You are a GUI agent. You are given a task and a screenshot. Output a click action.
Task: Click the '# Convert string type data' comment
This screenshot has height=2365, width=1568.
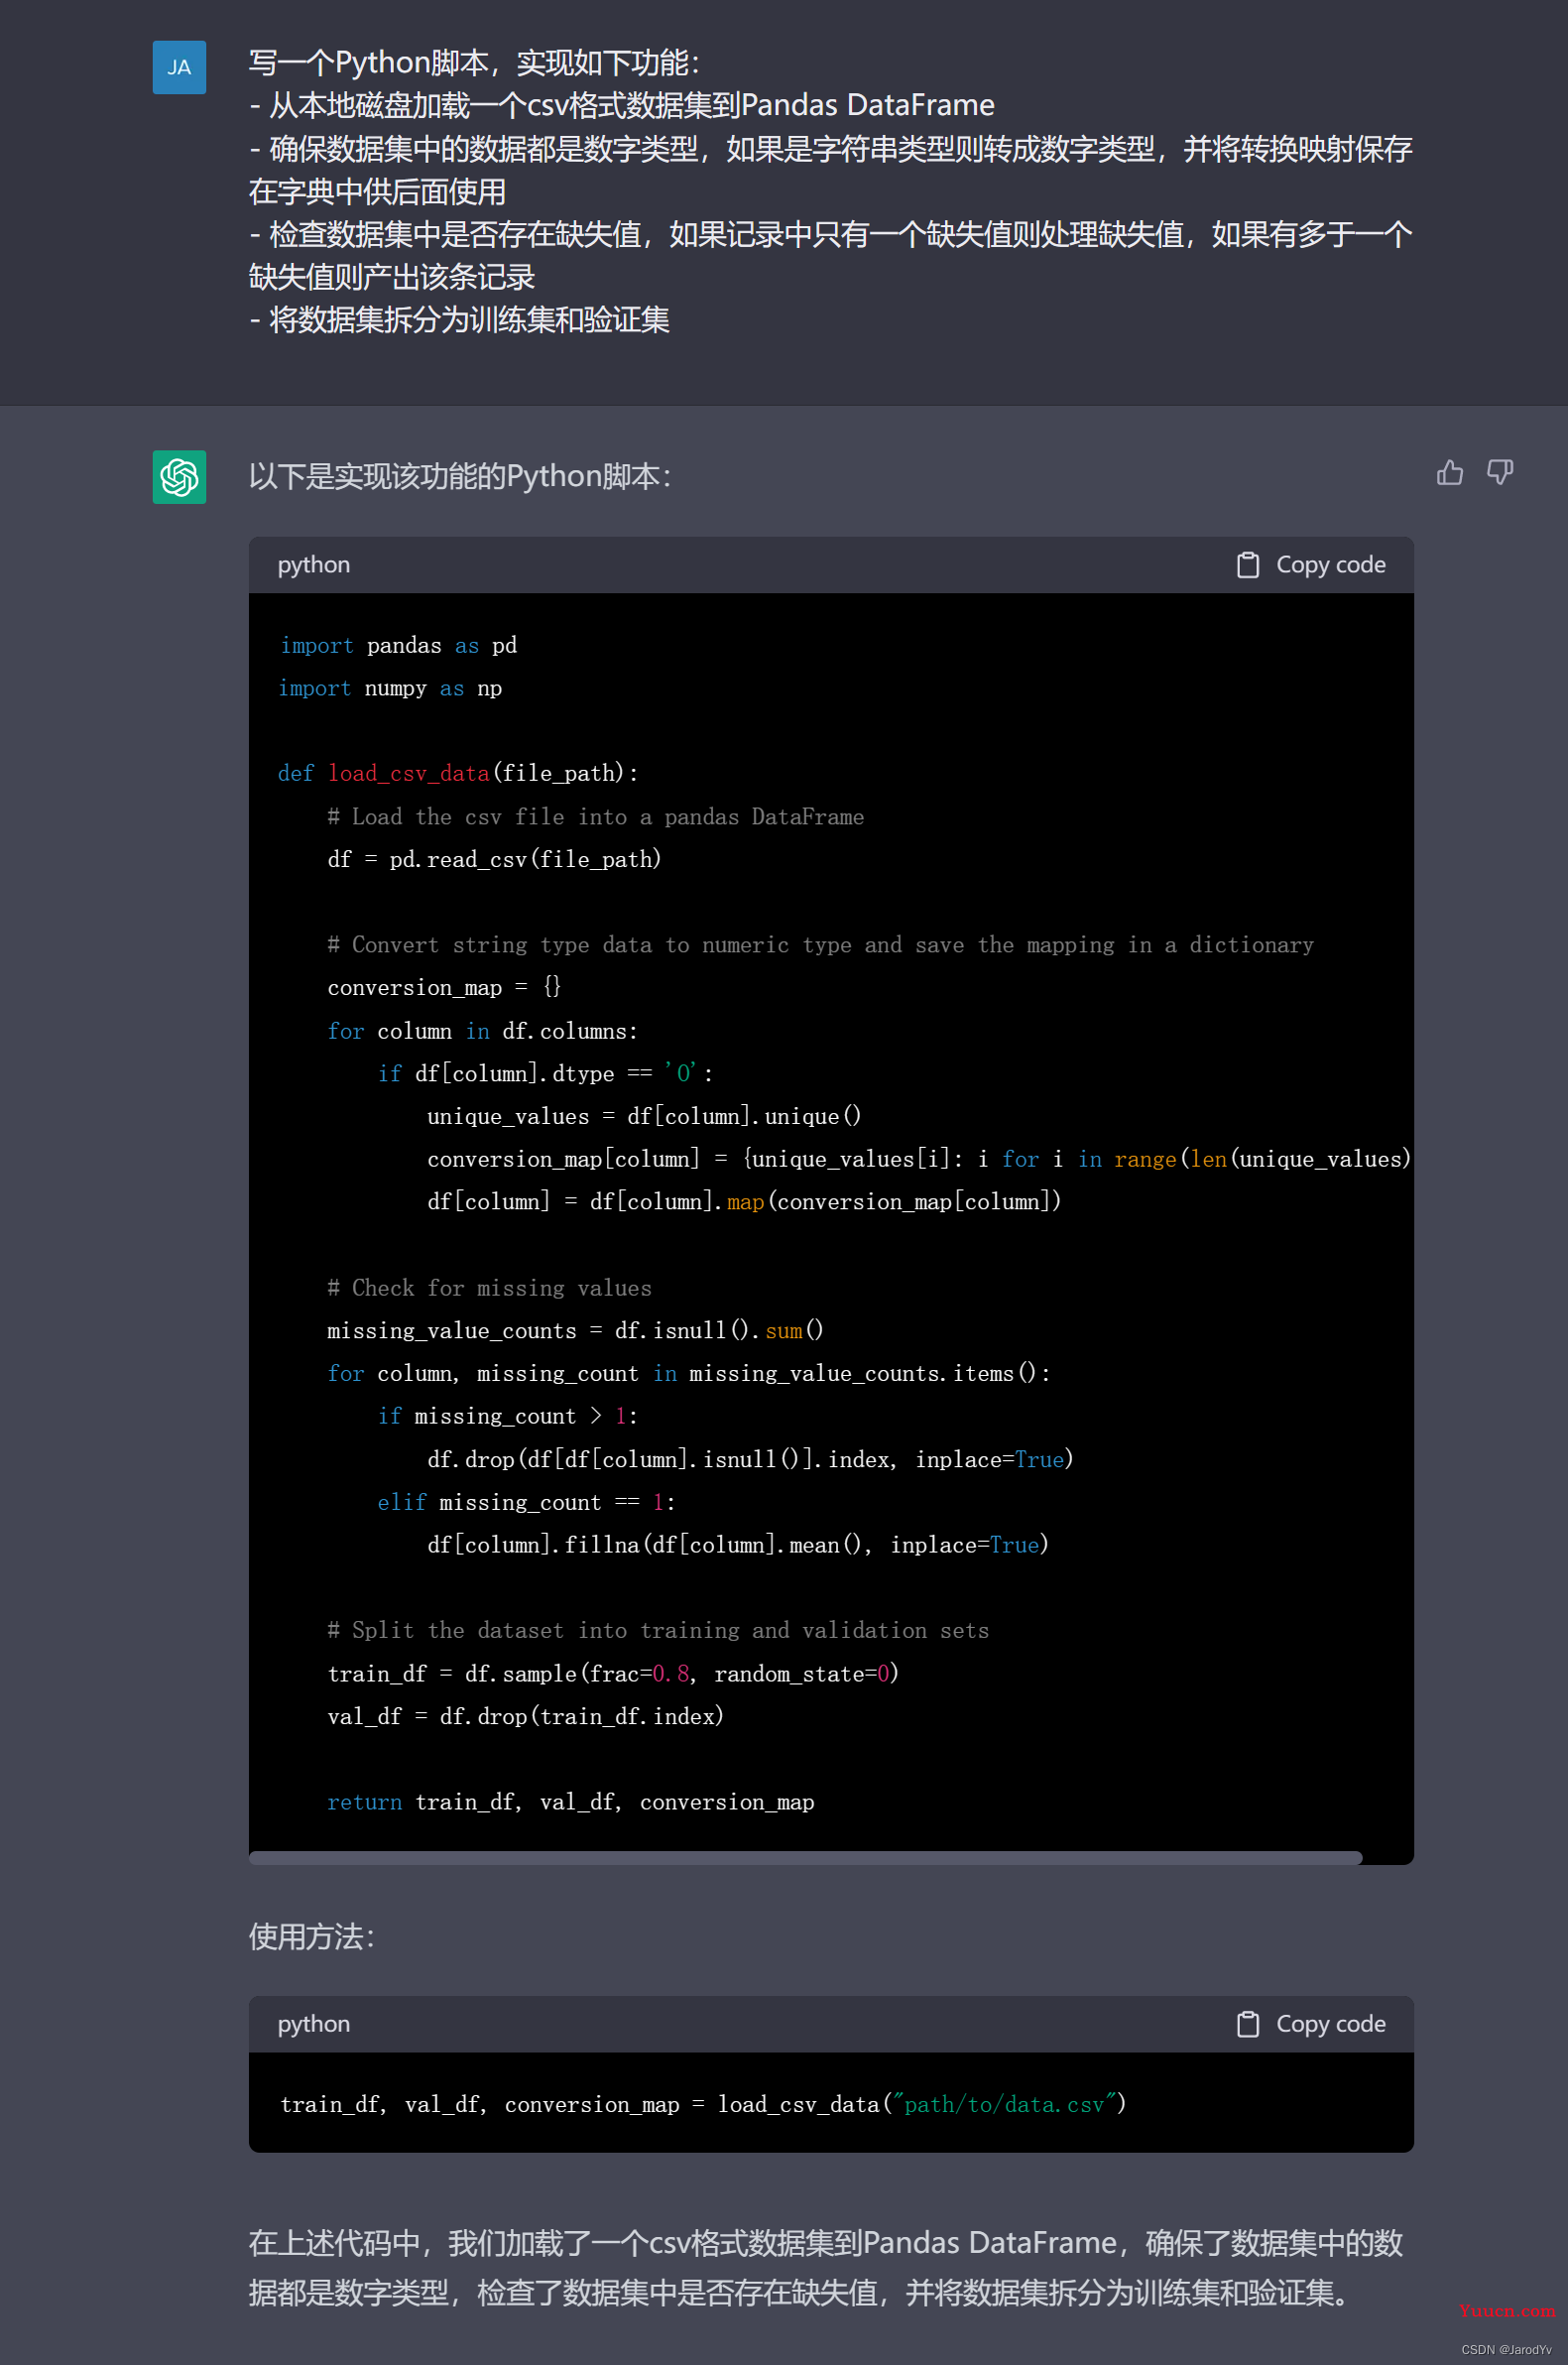click(820, 945)
